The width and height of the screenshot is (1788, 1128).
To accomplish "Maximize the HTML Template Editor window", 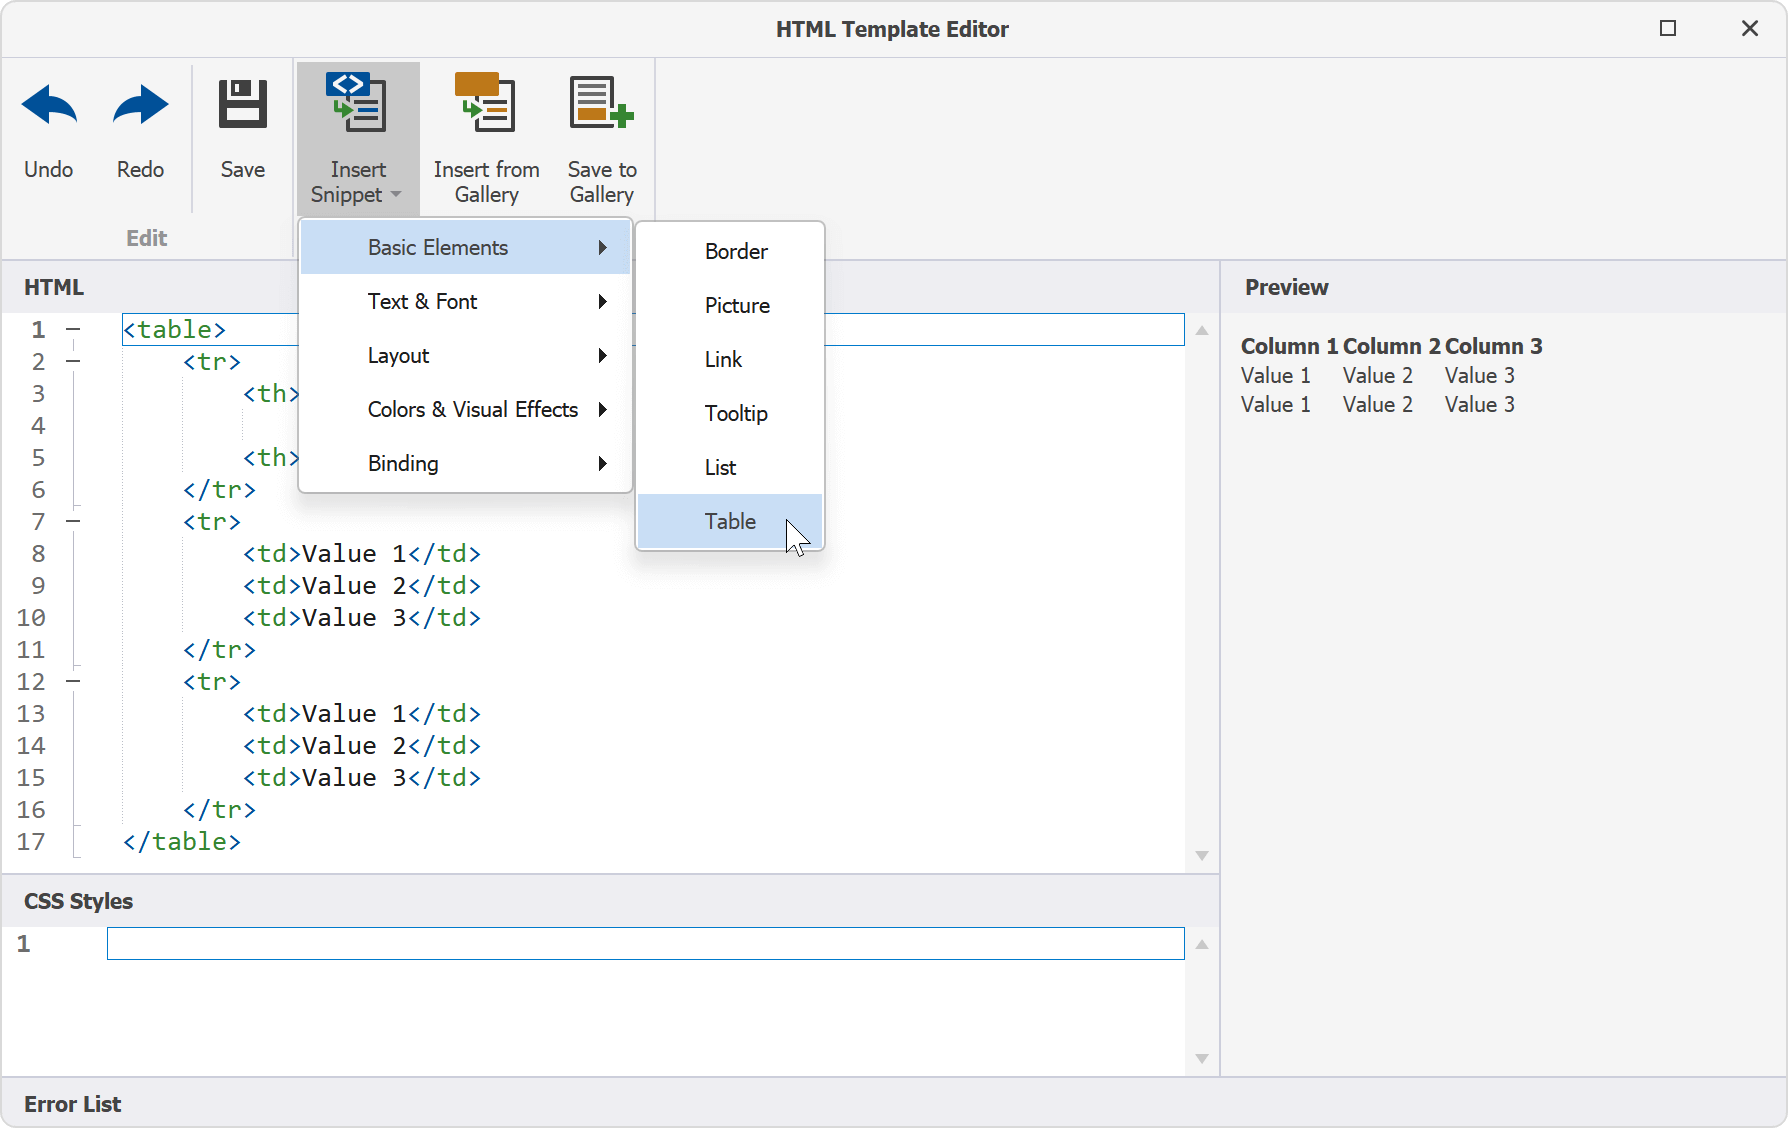I will point(1668,29).
